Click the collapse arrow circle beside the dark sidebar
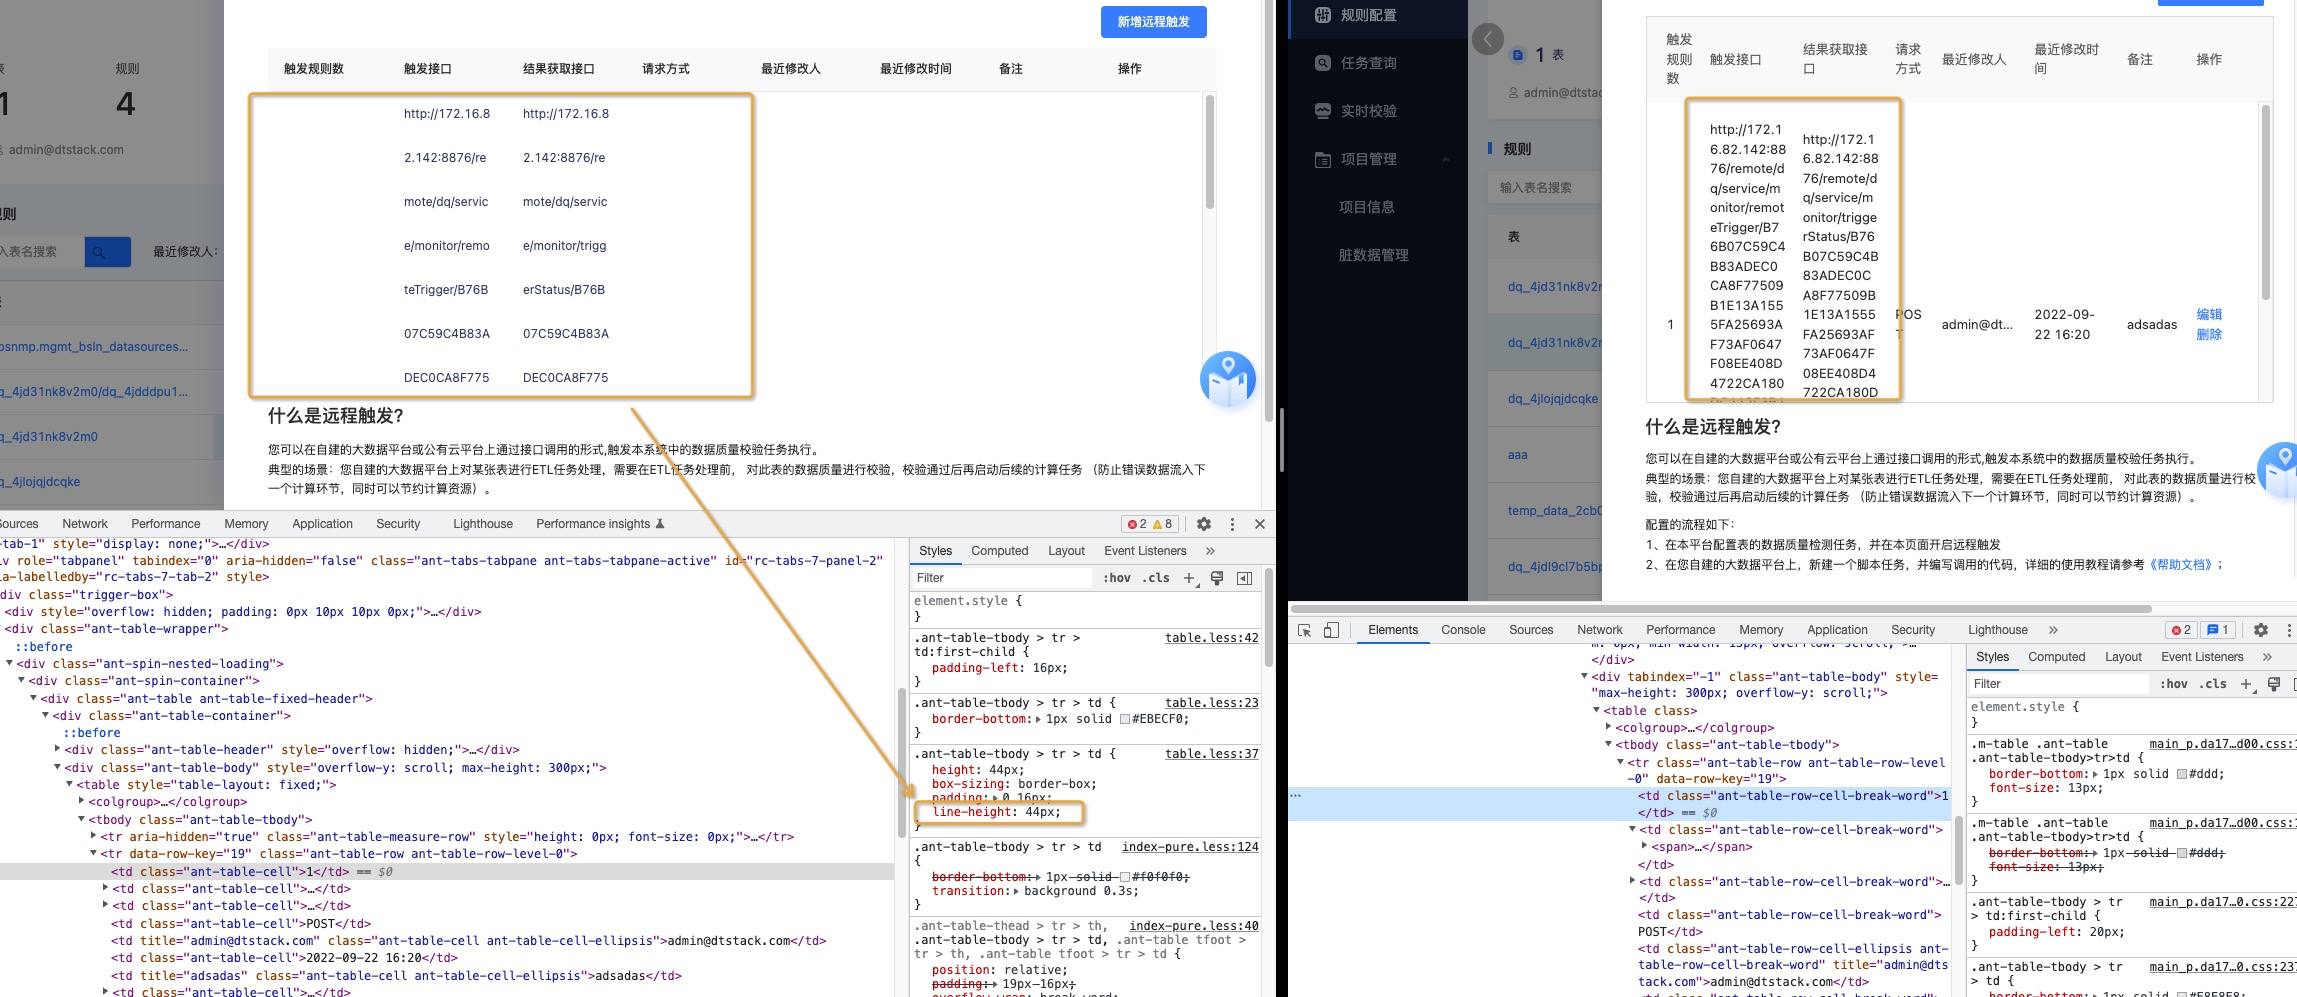 (x=1488, y=39)
